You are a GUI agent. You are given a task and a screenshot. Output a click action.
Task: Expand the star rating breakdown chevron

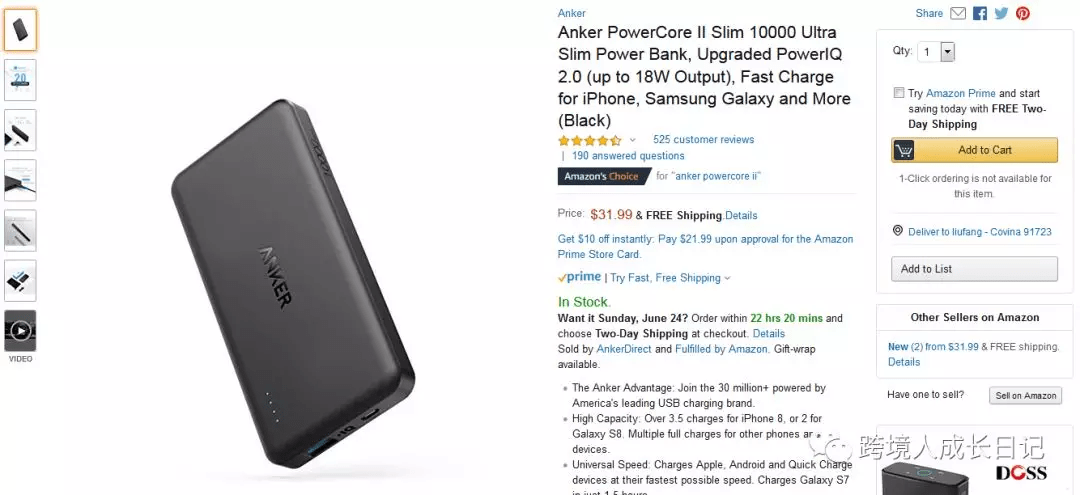632,140
